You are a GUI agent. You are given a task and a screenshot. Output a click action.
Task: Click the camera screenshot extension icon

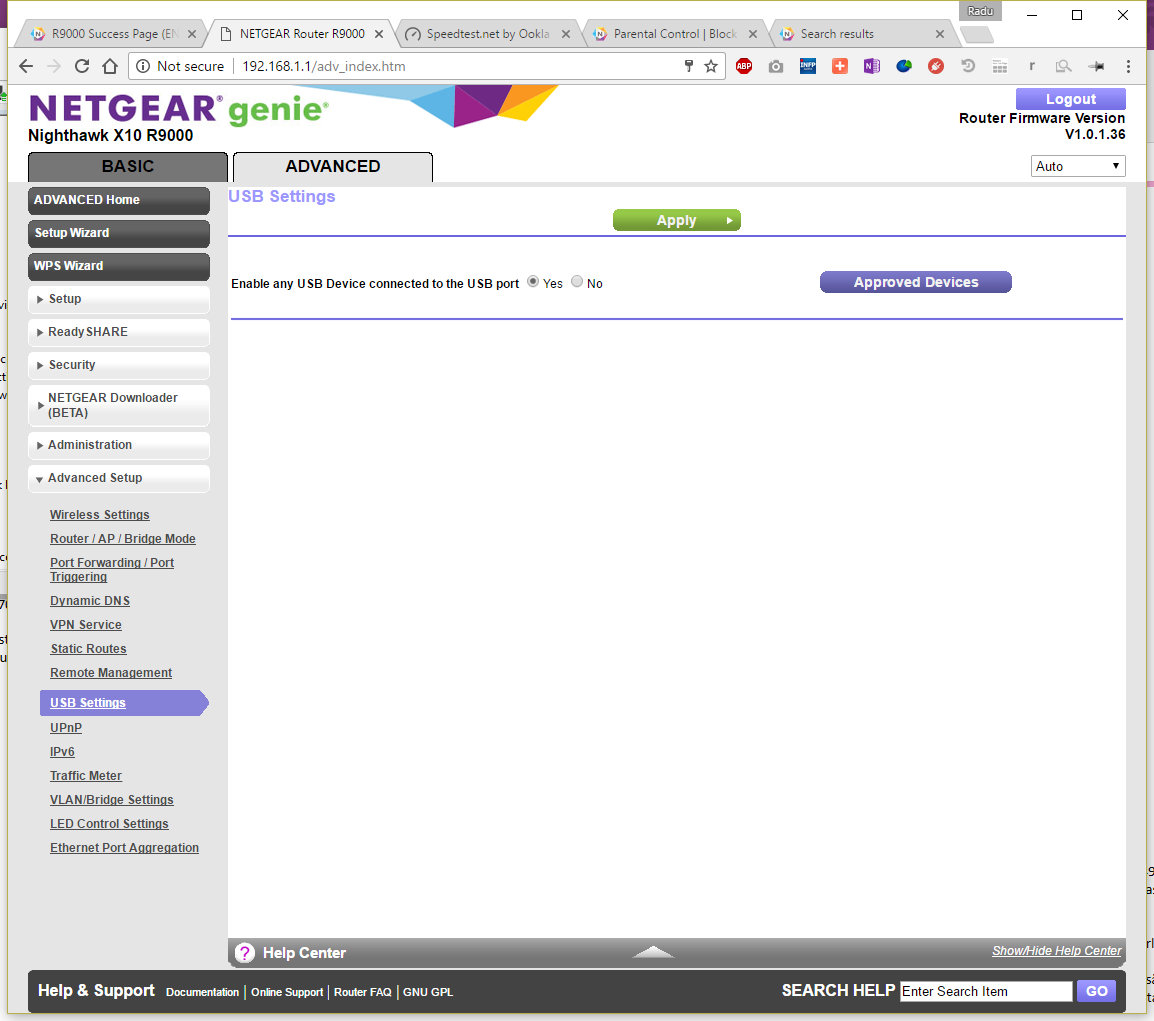[x=775, y=66]
